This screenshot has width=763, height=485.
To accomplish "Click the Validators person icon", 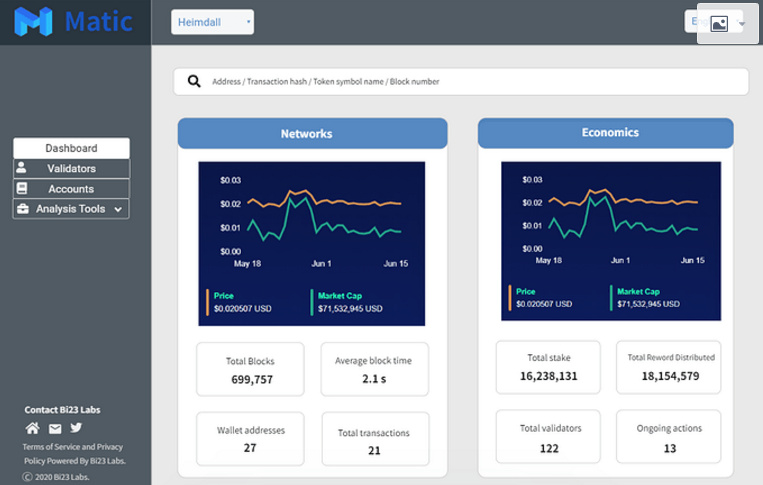I will click(x=22, y=168).
